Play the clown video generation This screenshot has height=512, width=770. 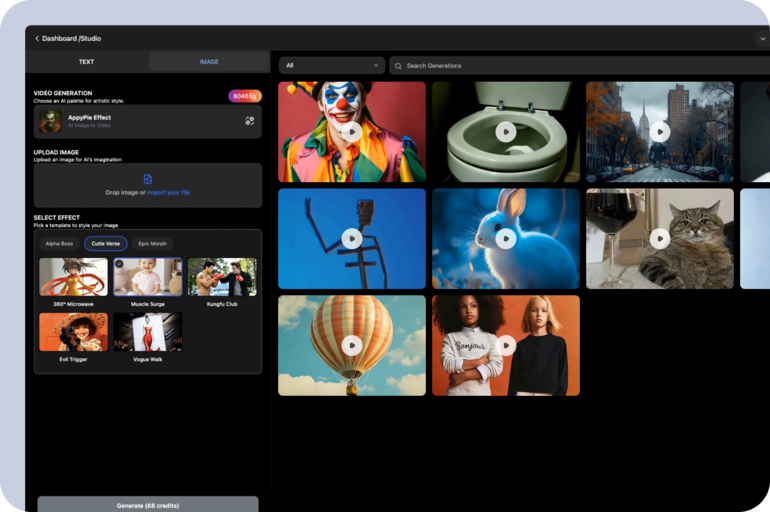351,131
